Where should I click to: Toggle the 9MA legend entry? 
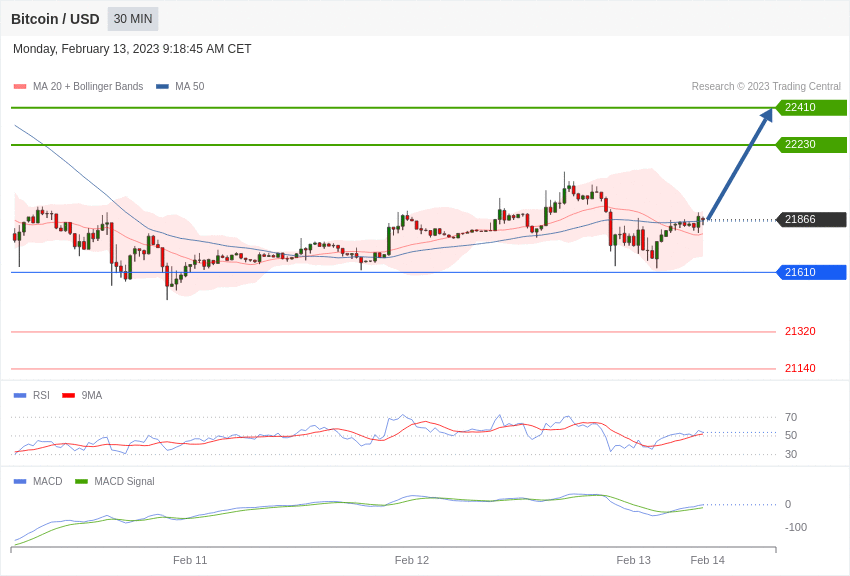click(82, 396)
